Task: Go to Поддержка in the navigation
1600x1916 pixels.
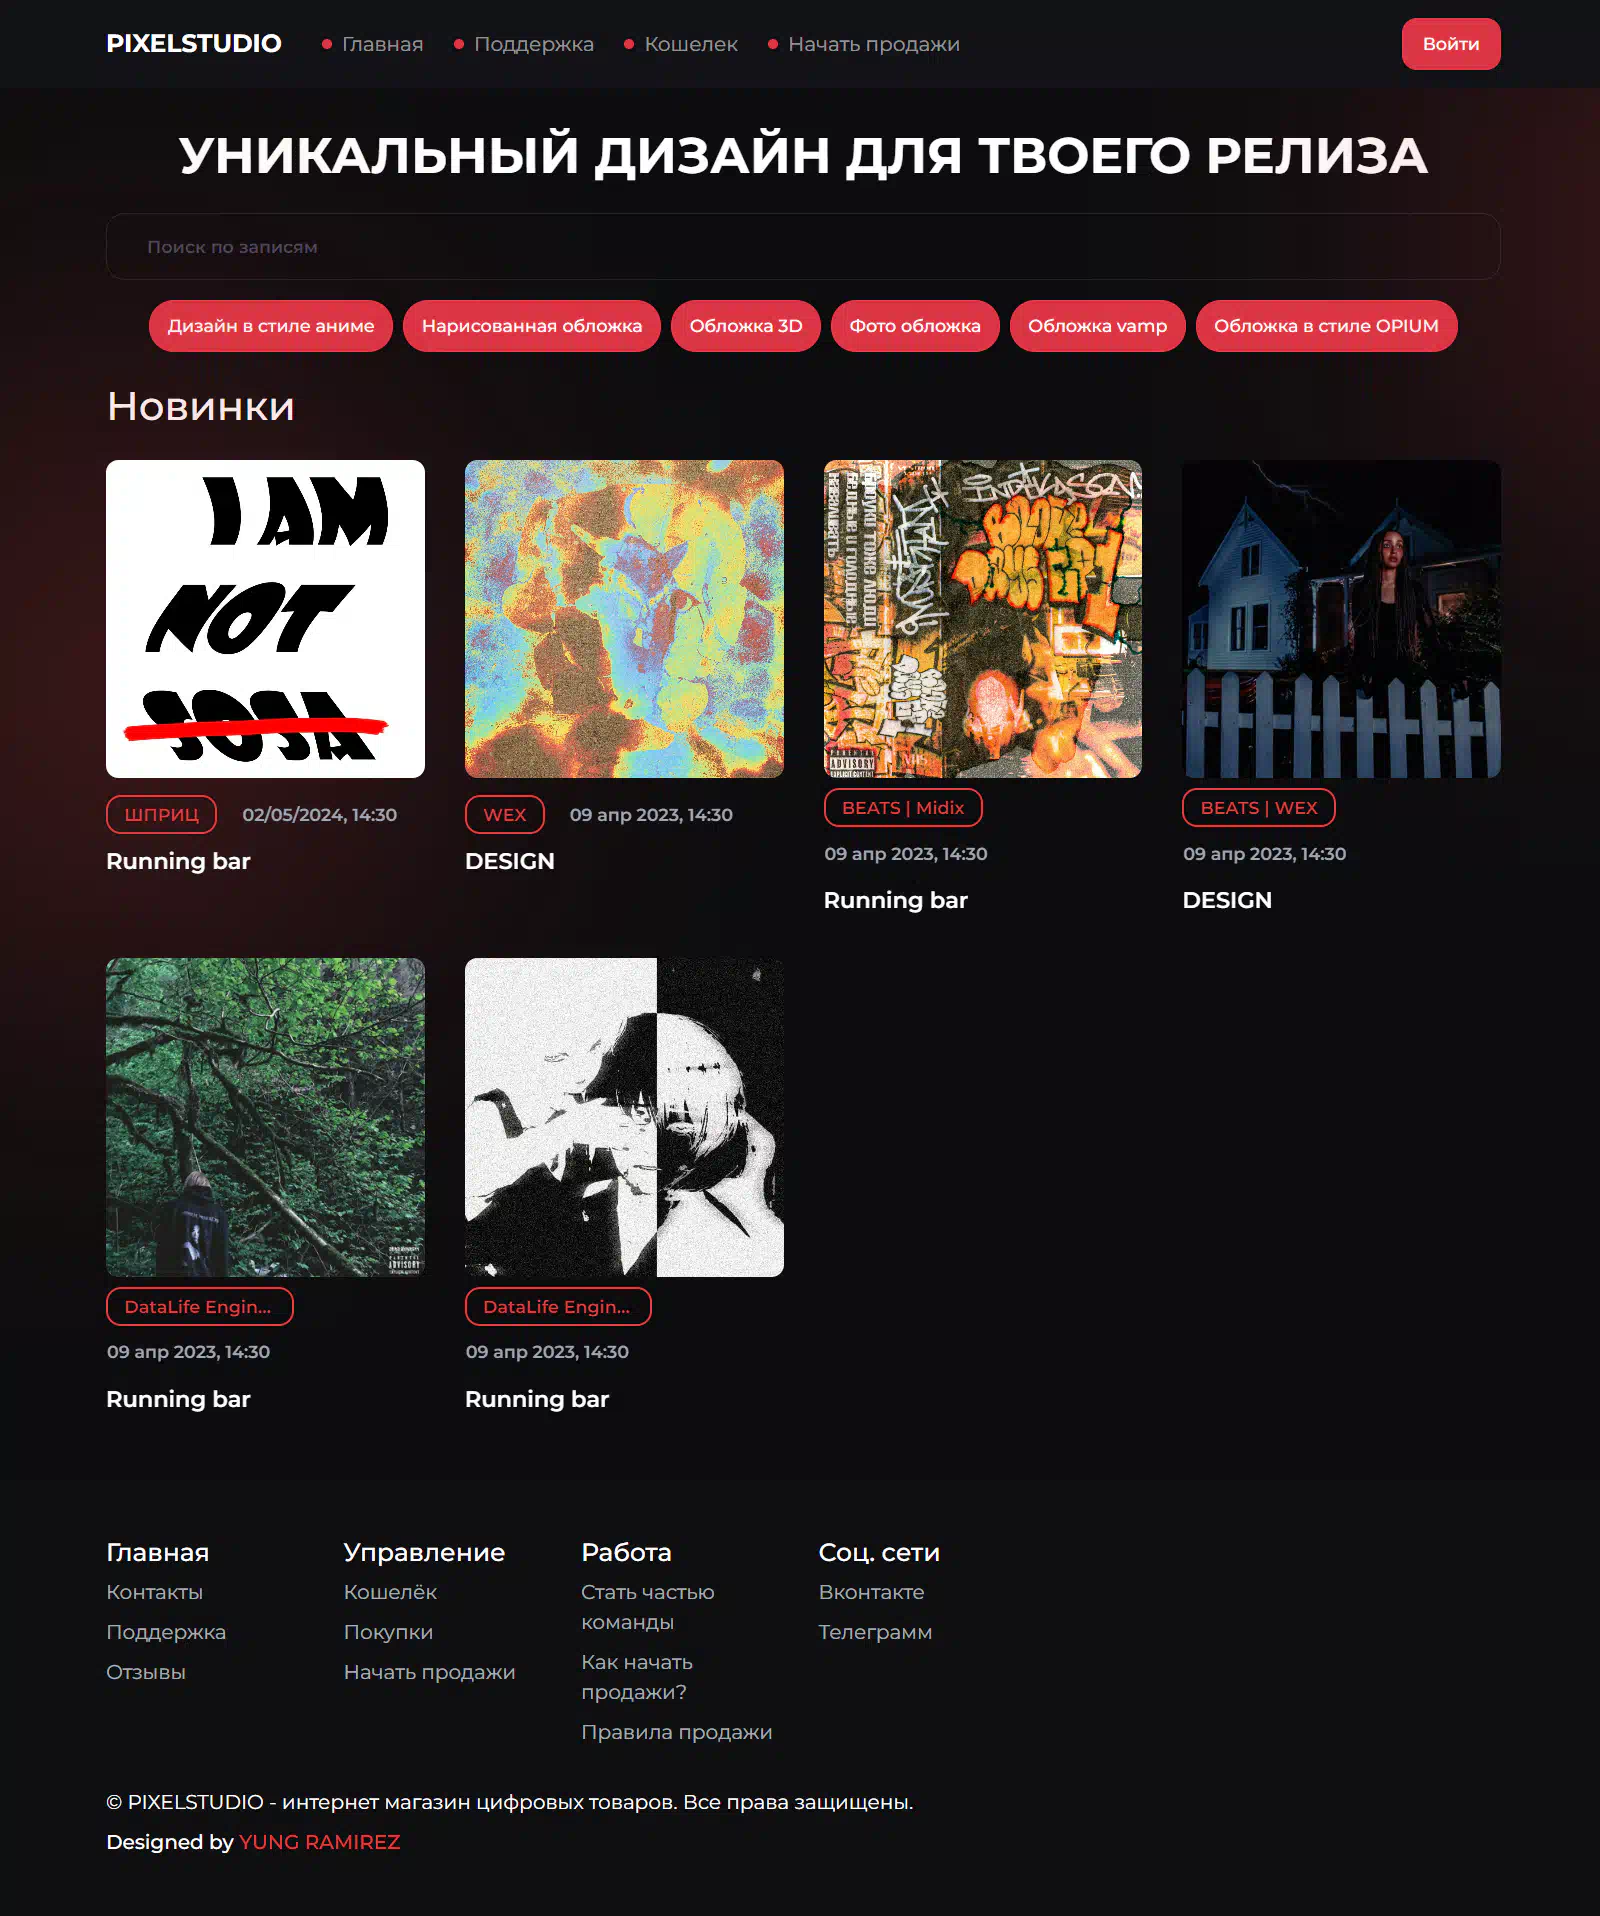Action: 533,44
